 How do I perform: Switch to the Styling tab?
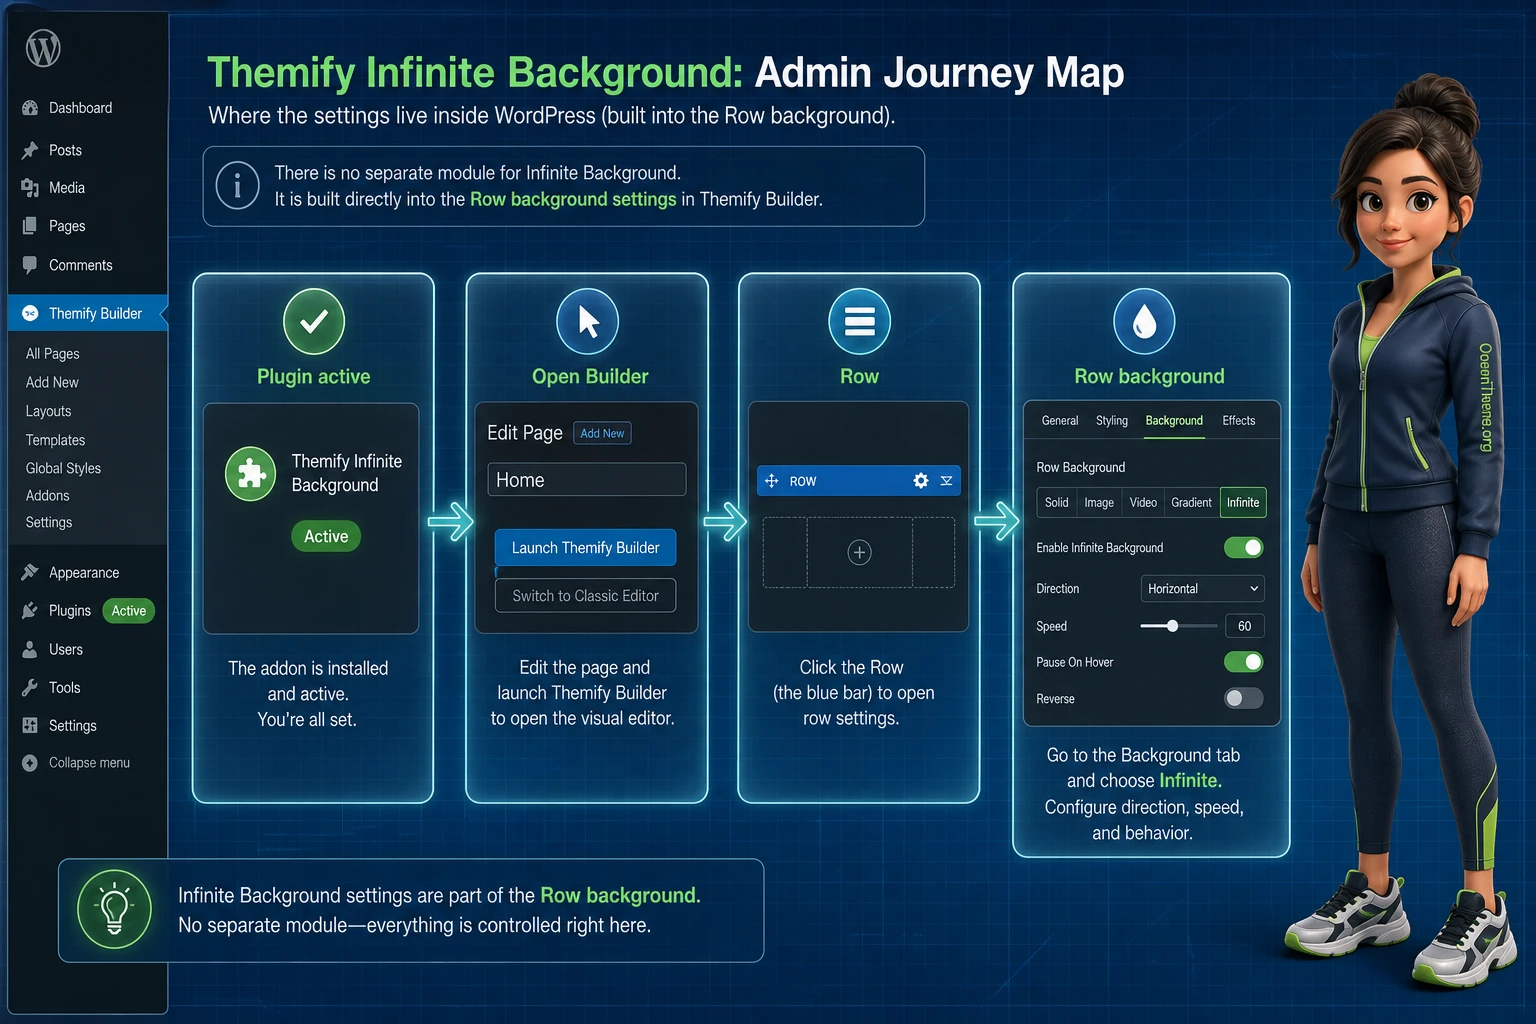1112,421
